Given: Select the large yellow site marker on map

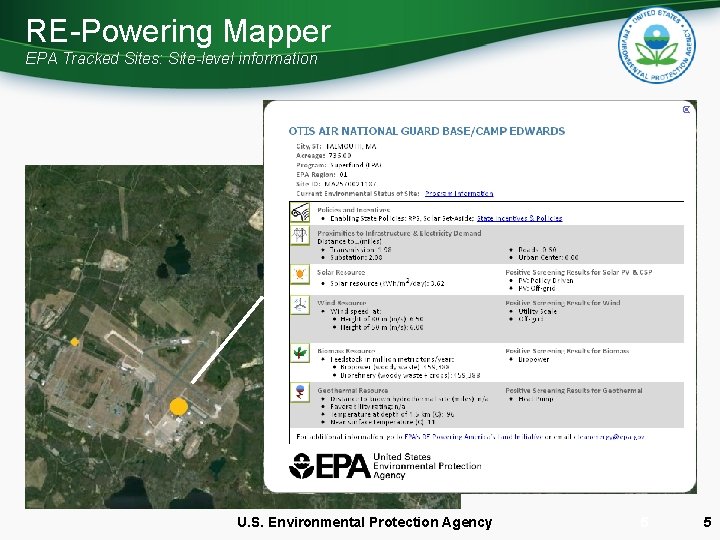Looking at the screenshot, I should click(179, 407).
